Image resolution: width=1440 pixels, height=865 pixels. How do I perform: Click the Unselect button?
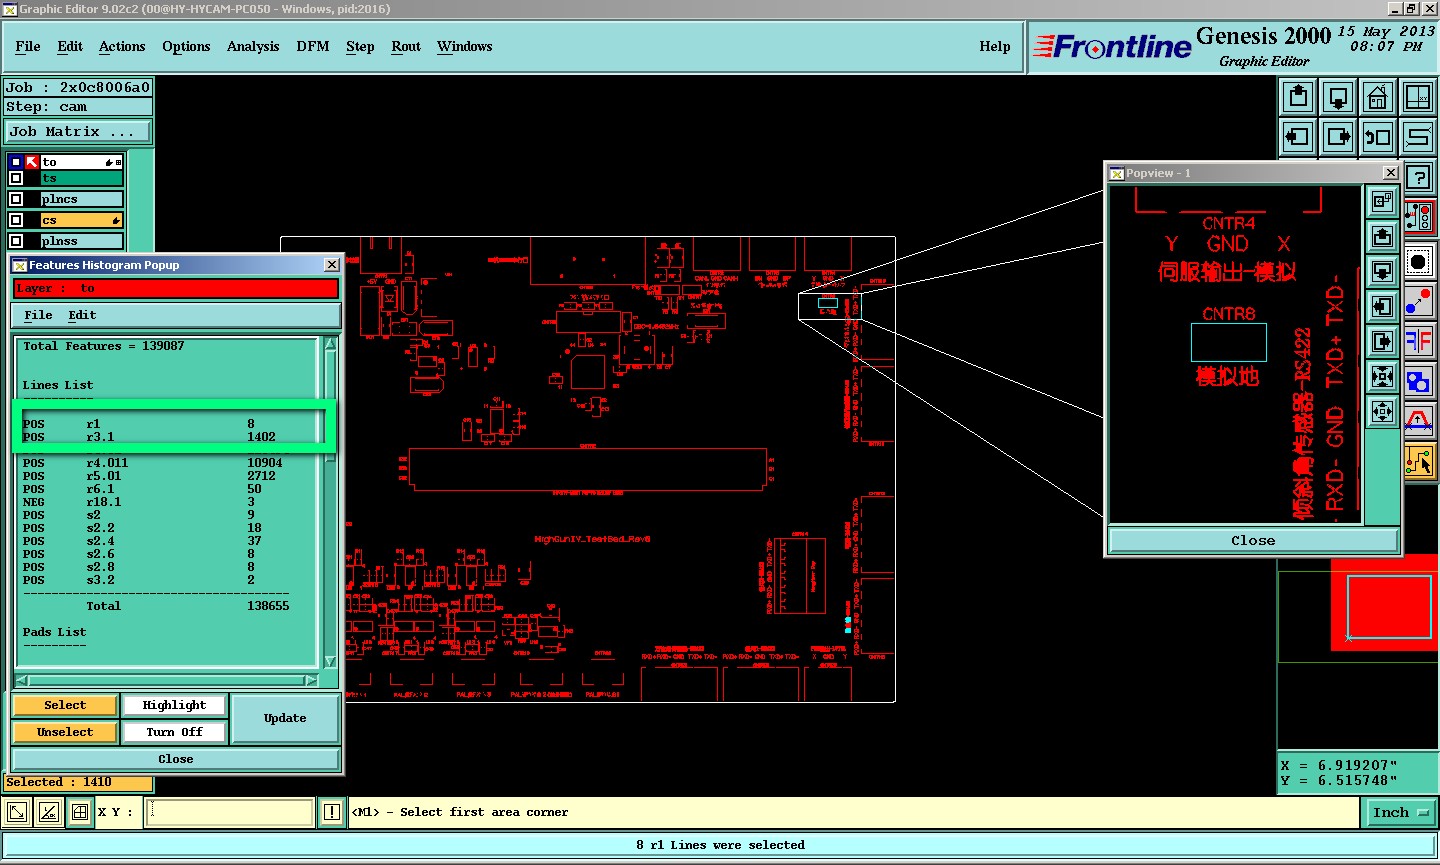pos(65,732)
